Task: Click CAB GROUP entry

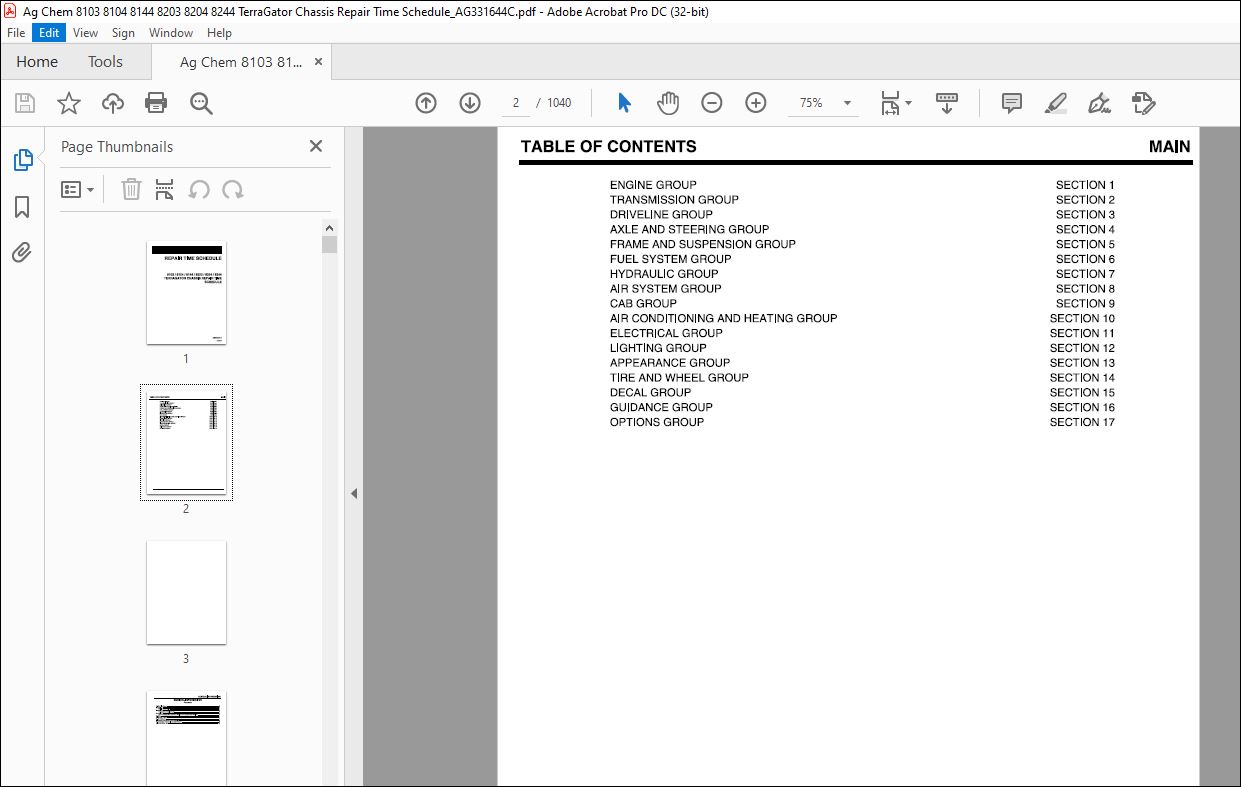Action: coord(643,304)
